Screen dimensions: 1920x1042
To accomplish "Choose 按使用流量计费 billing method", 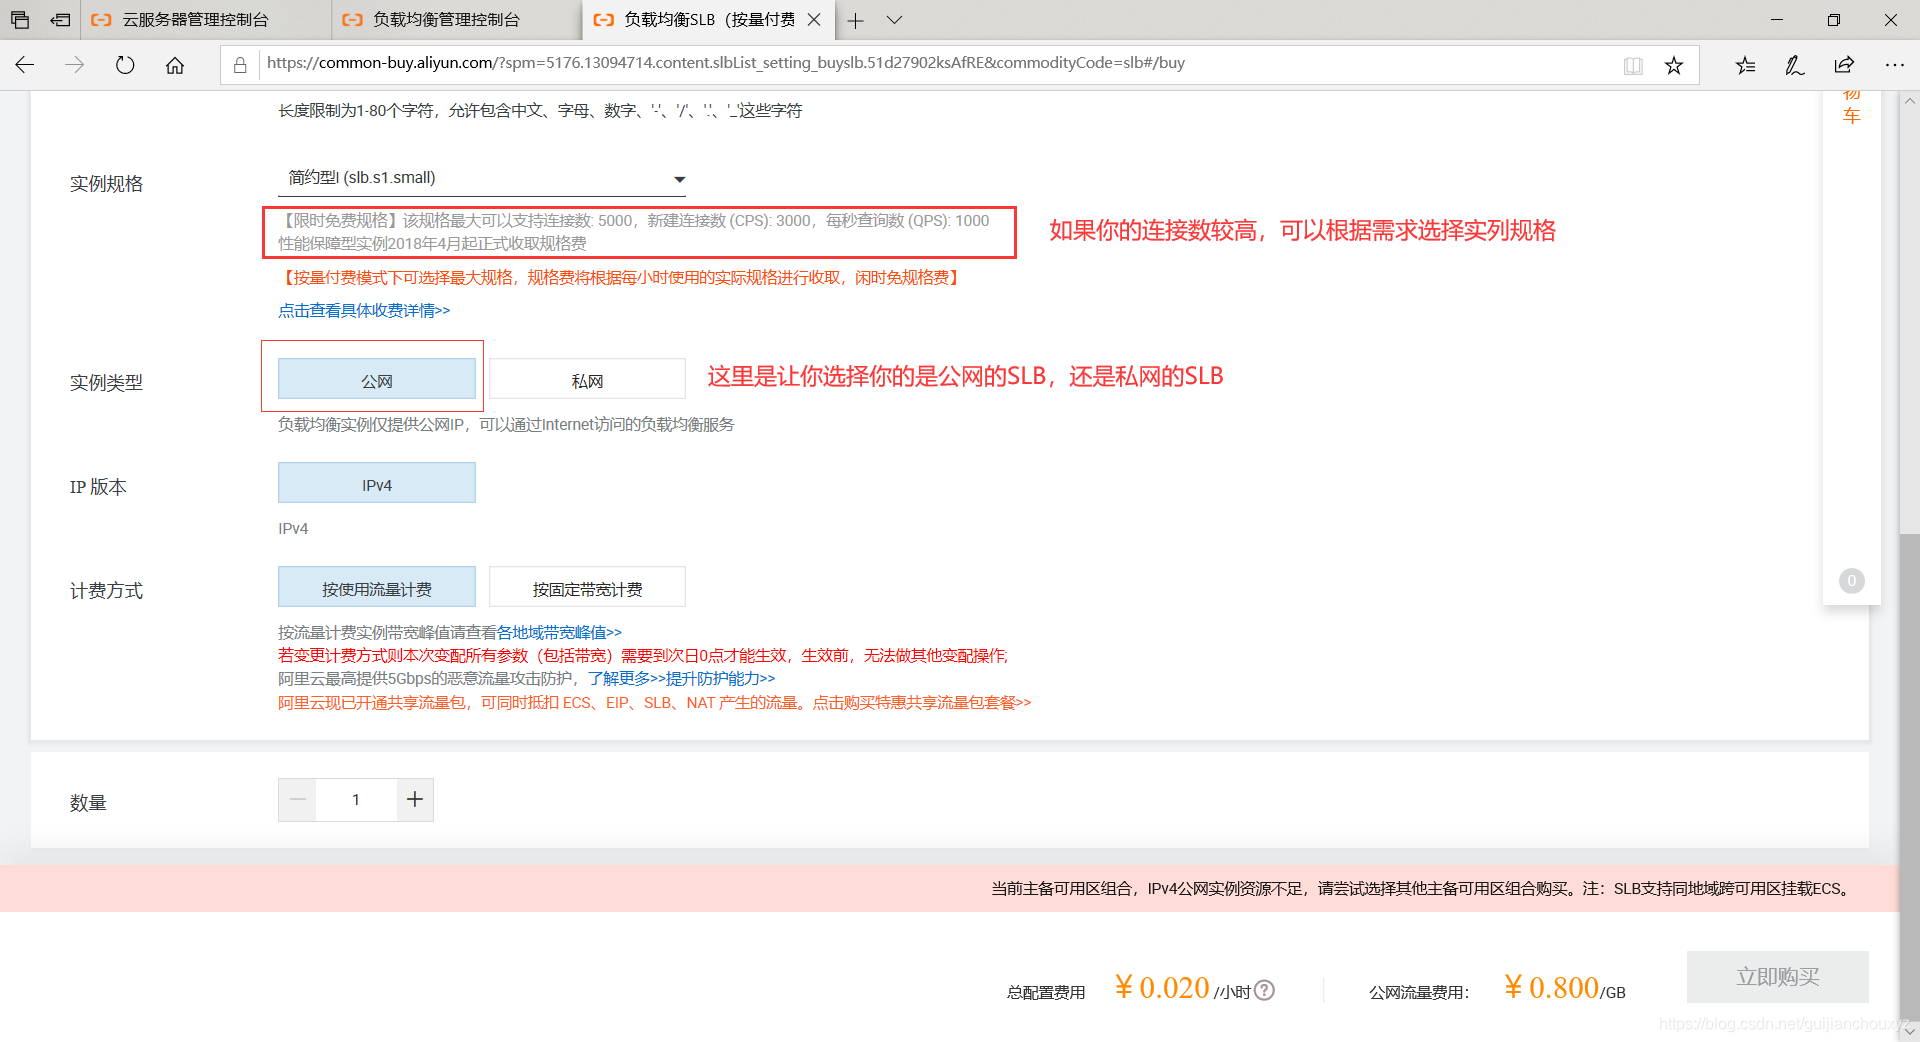I will pos(377,588).
